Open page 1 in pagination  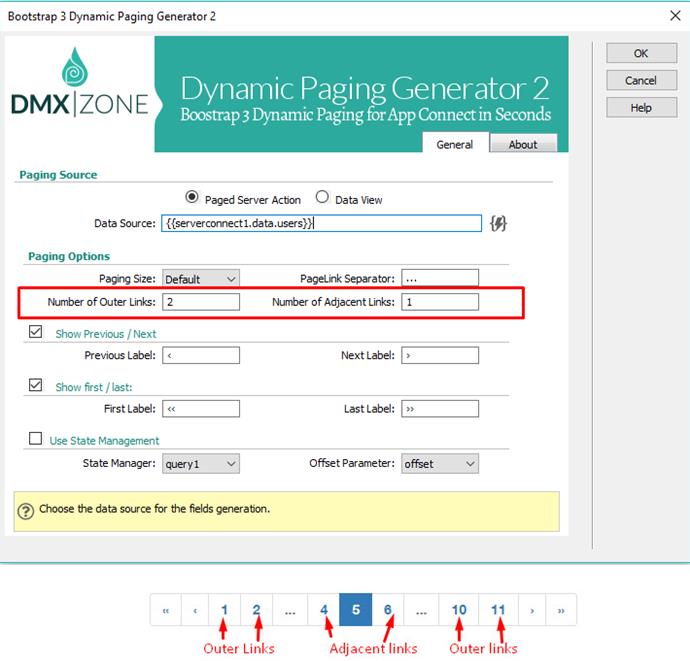pyautogui.click(x=224, y=610)
